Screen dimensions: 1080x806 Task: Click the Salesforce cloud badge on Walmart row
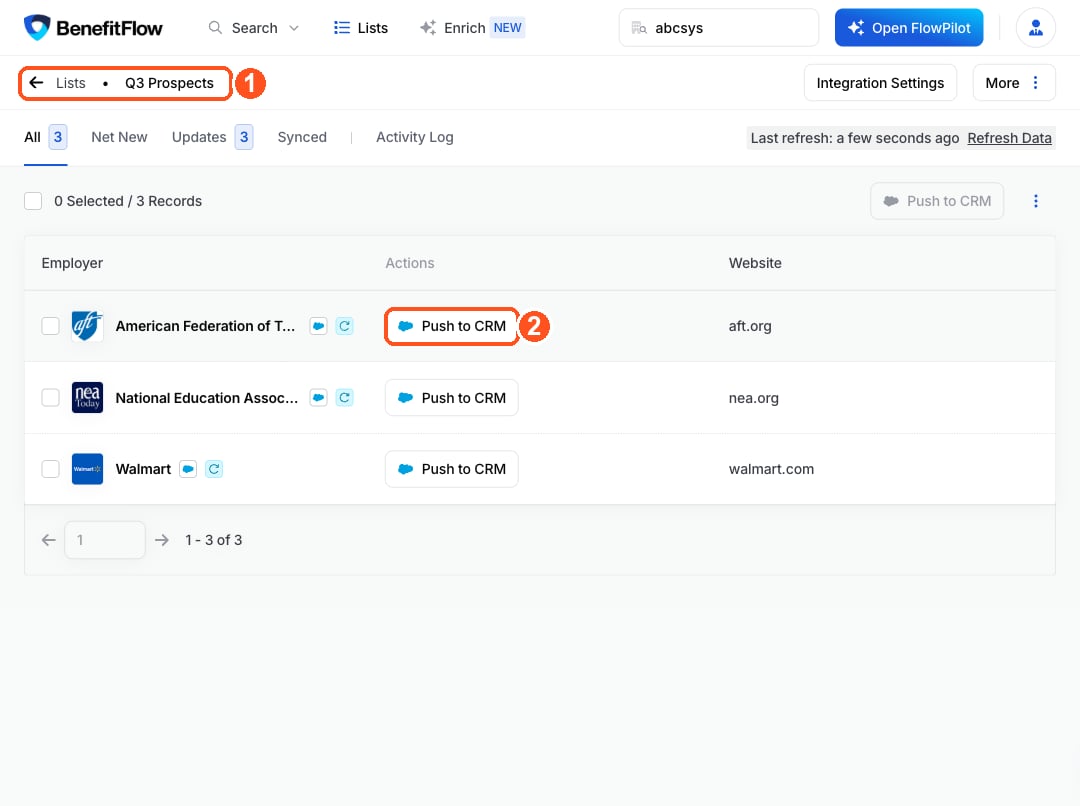188,469
